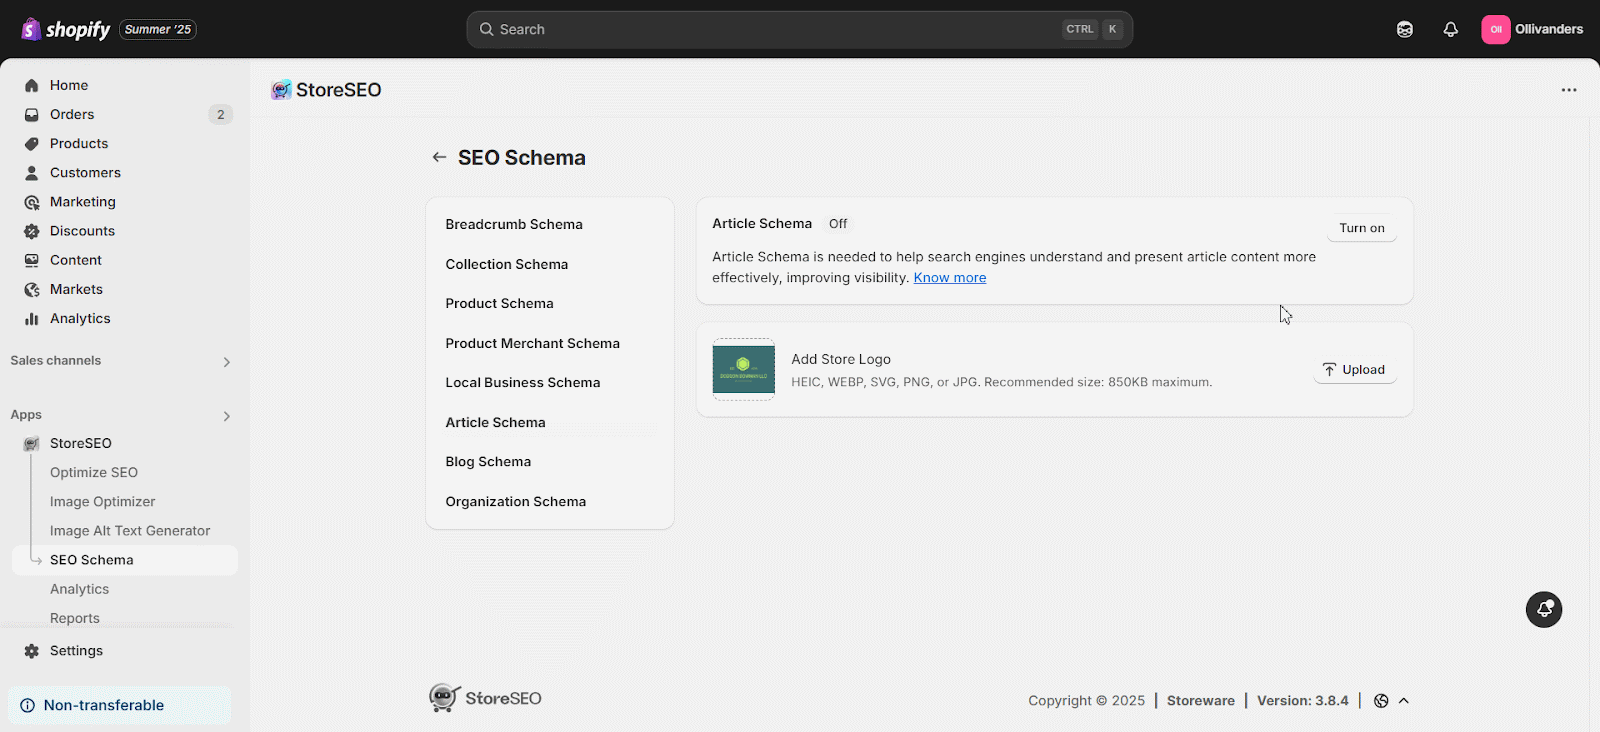Open the three-dot app menu

(x=1569, y=90)
